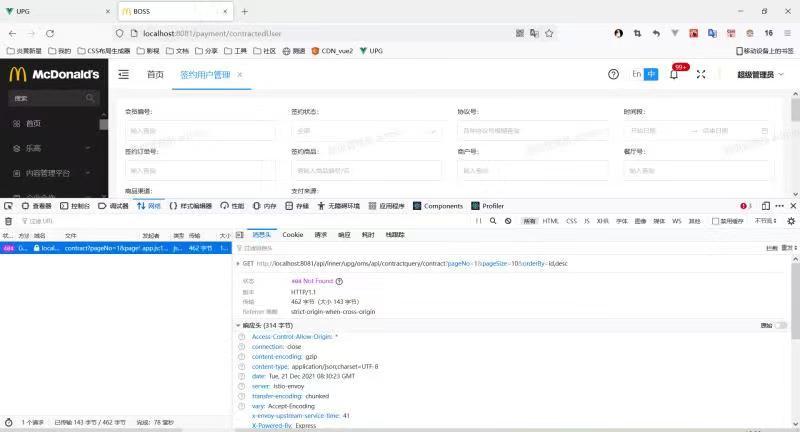800x432 pixels.
Task: Click the filter URL input in network panel
Action: click(x=245, y=221)
